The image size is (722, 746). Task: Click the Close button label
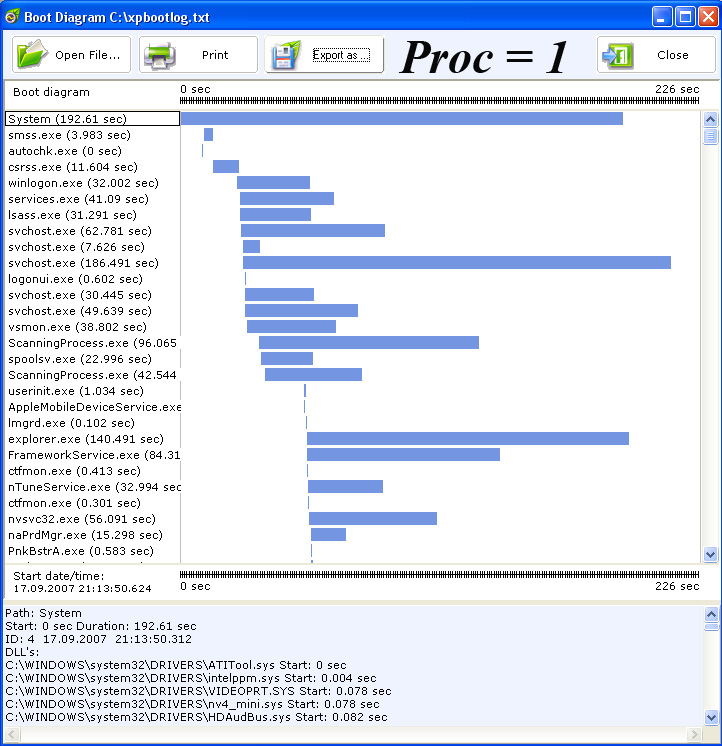[x=673, y=55]
